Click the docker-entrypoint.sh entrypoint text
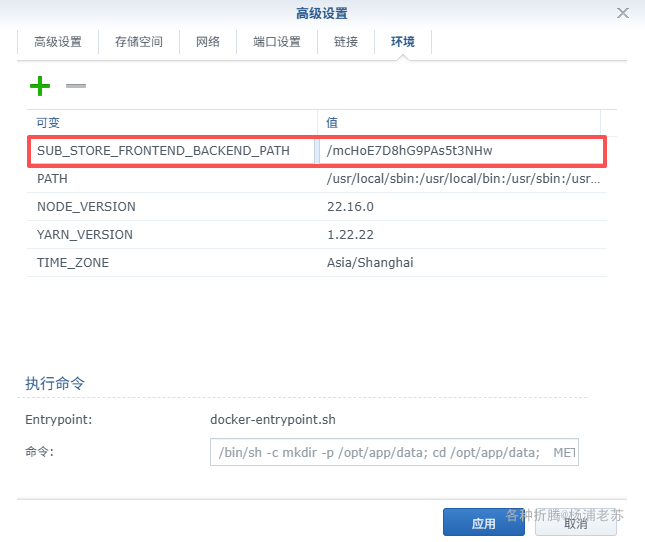Screen dimensions: 645x542 pos(273,419)
